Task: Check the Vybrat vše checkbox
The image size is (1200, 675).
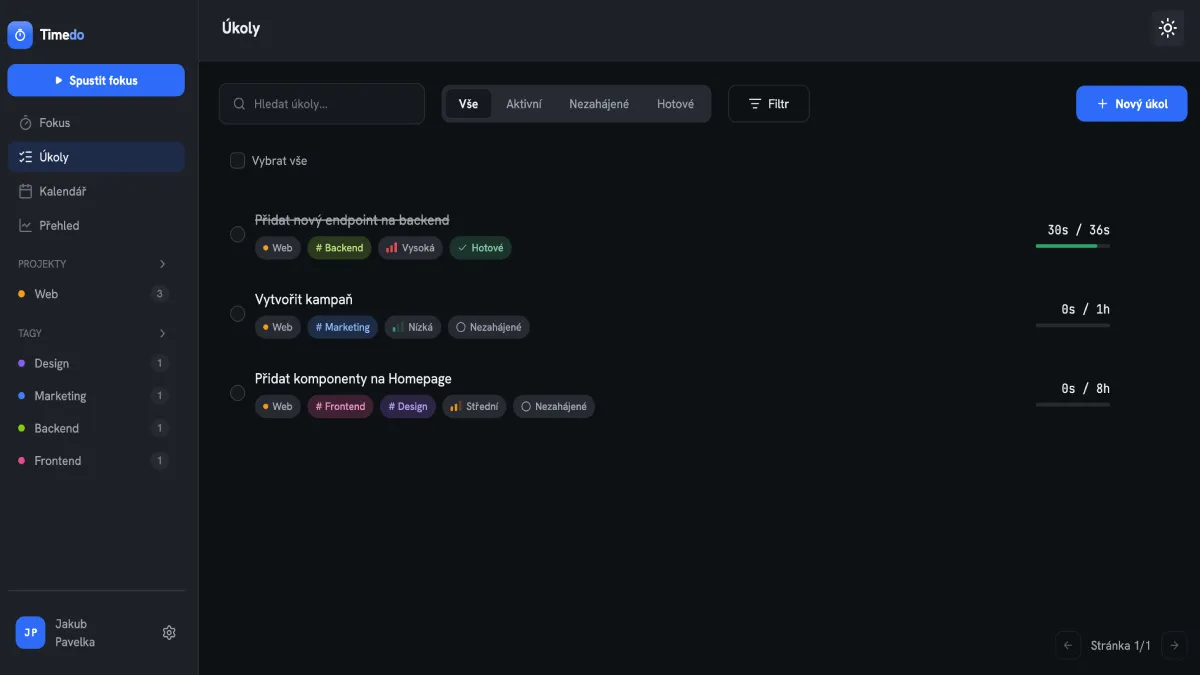Action: [237, 161]
